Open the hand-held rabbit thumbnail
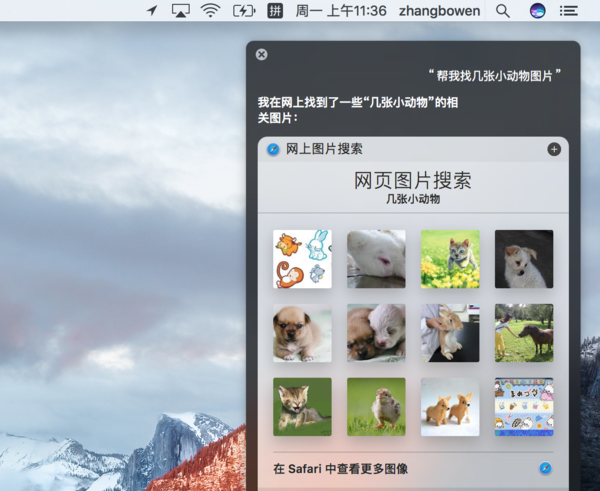 pos(450,333)
